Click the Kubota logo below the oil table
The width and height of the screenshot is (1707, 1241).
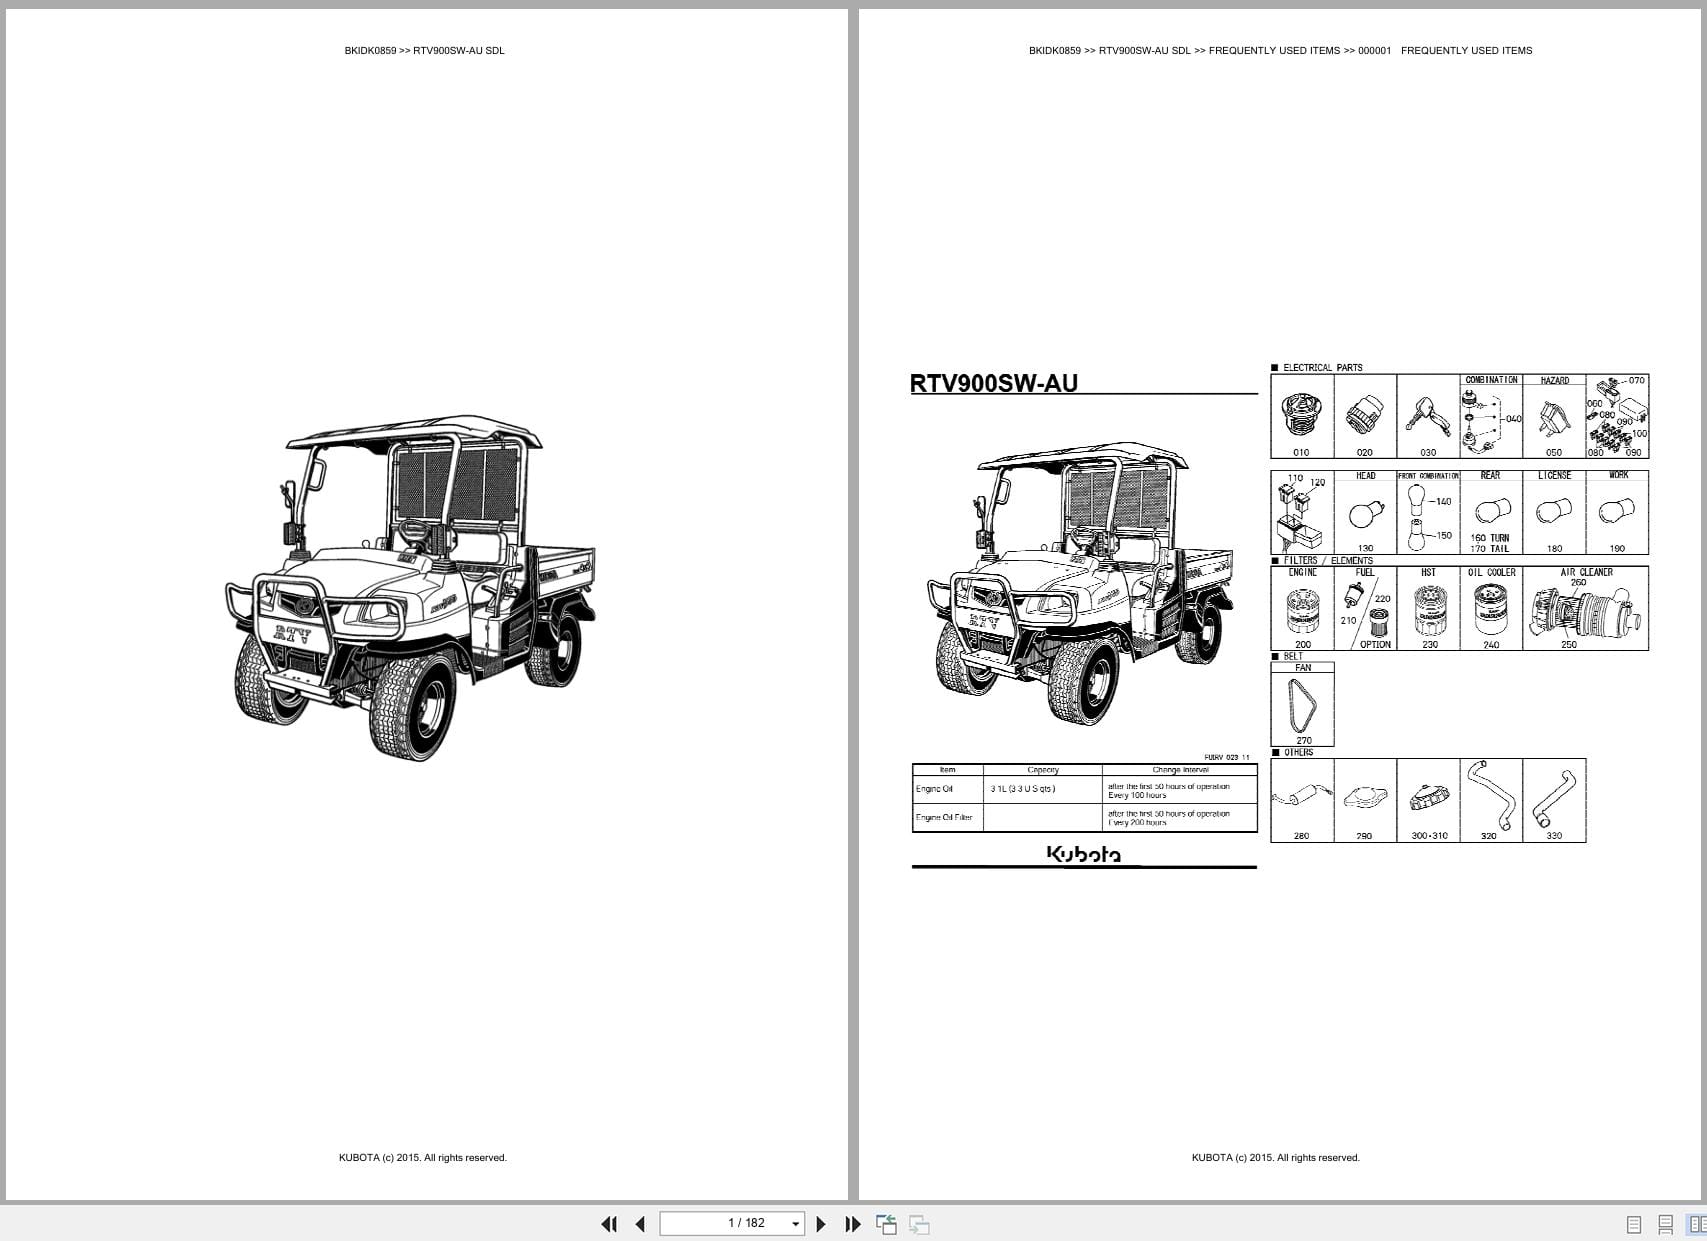[1084, 854]
